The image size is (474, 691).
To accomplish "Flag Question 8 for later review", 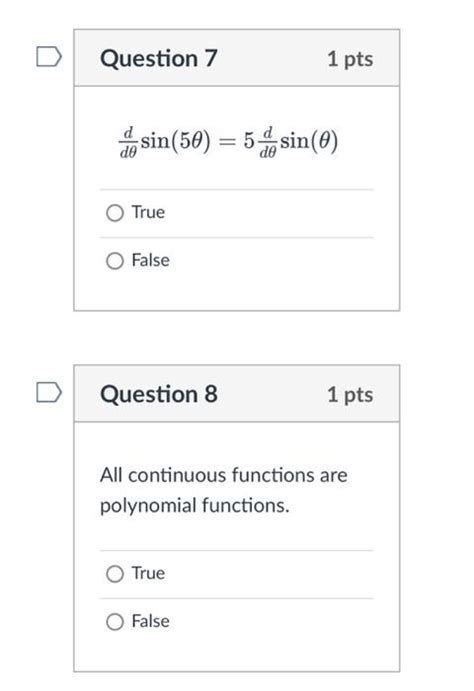I will point(49,392).
